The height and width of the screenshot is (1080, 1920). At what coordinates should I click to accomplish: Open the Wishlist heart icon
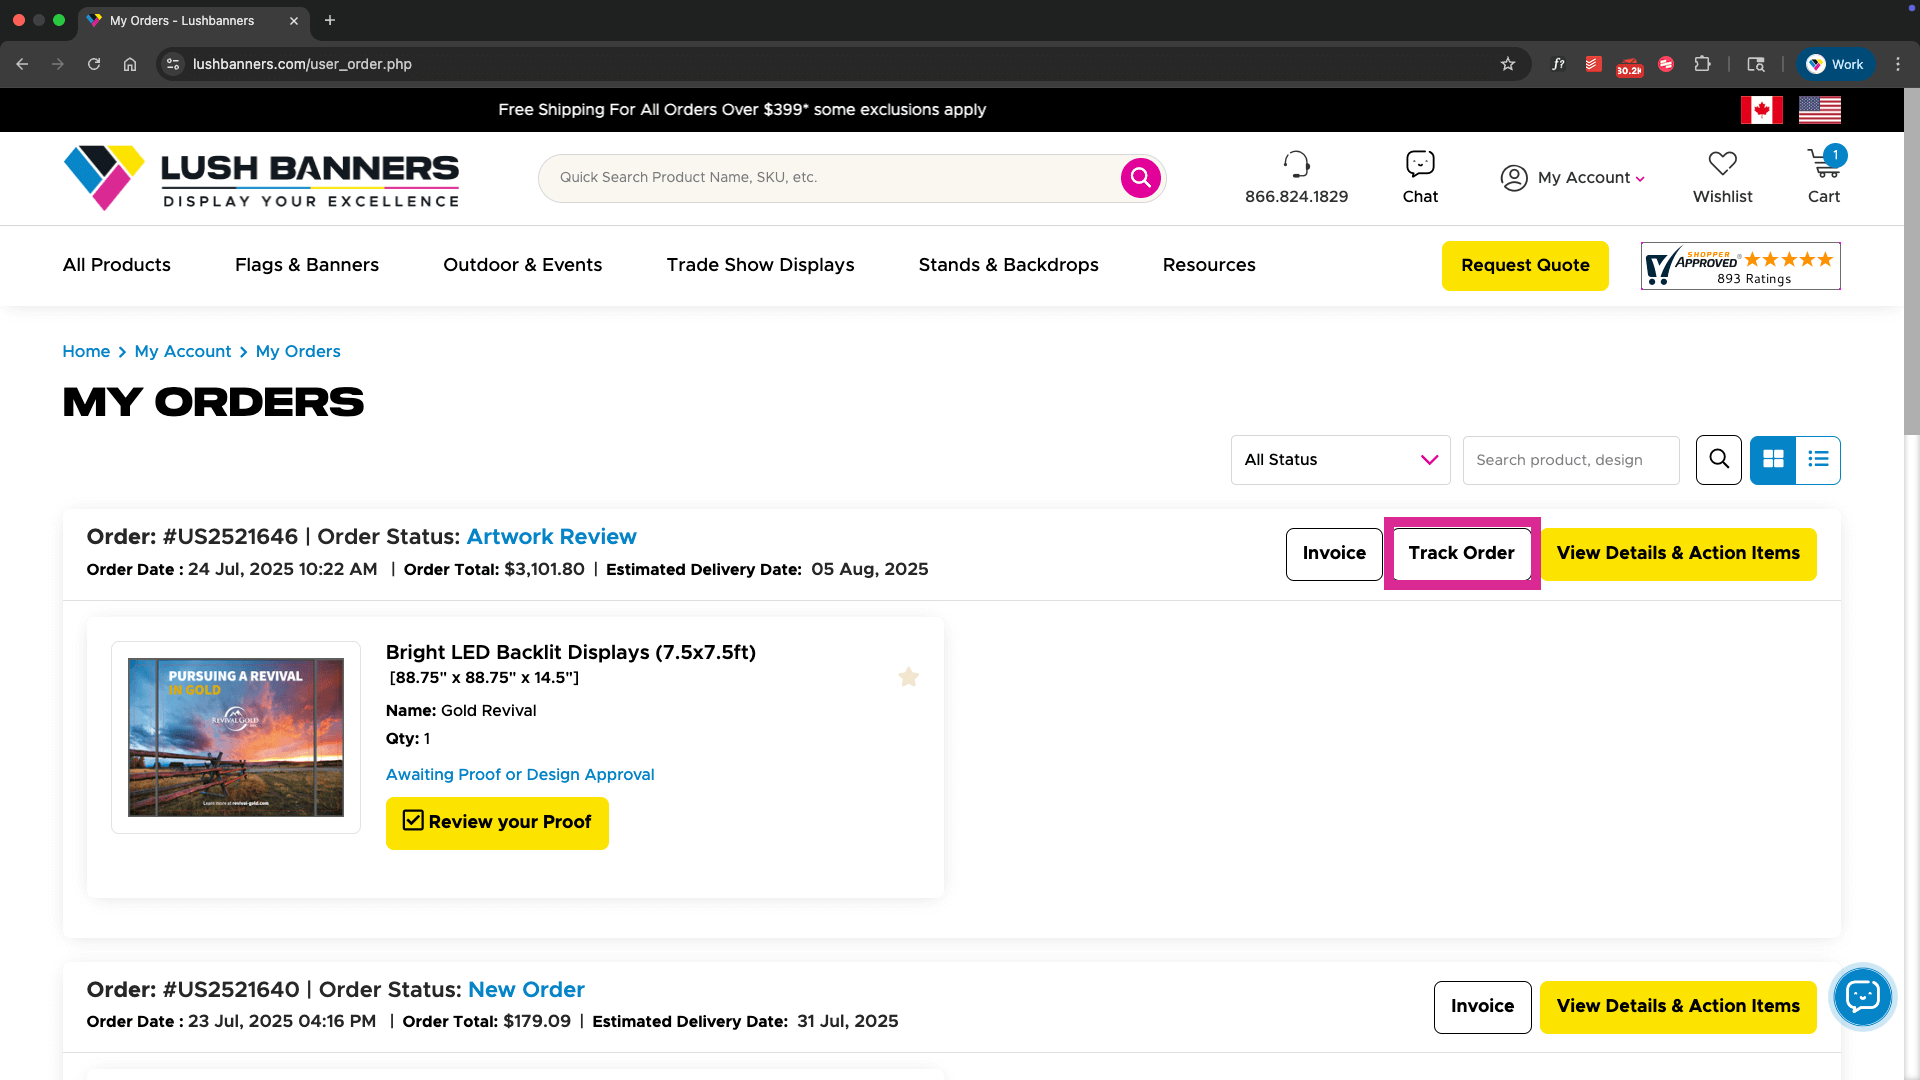(x=1722, y=164)
